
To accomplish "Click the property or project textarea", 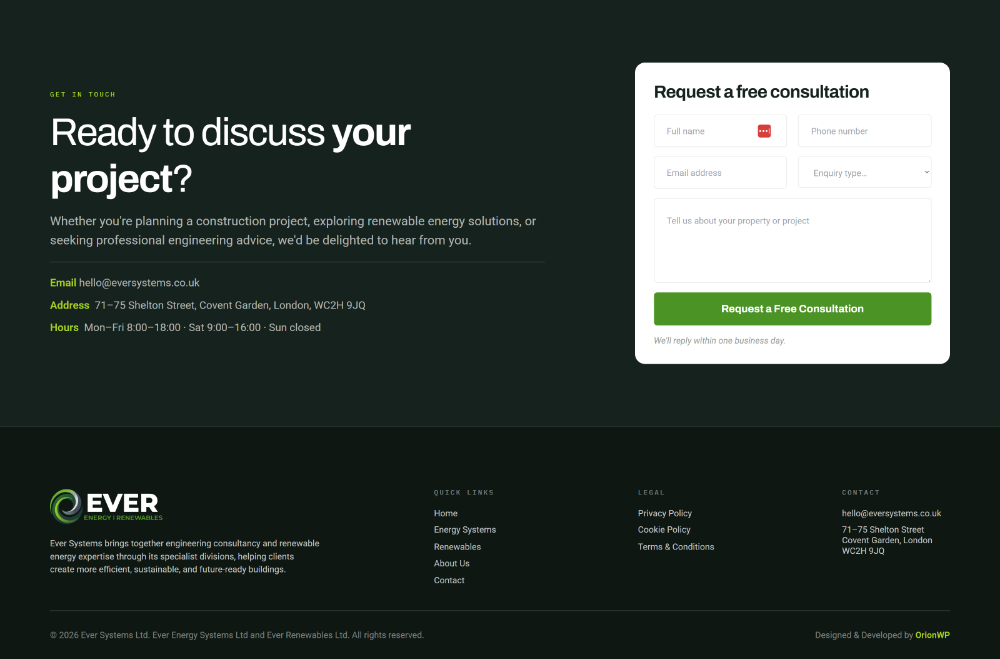I will click(x=792, y=241).
